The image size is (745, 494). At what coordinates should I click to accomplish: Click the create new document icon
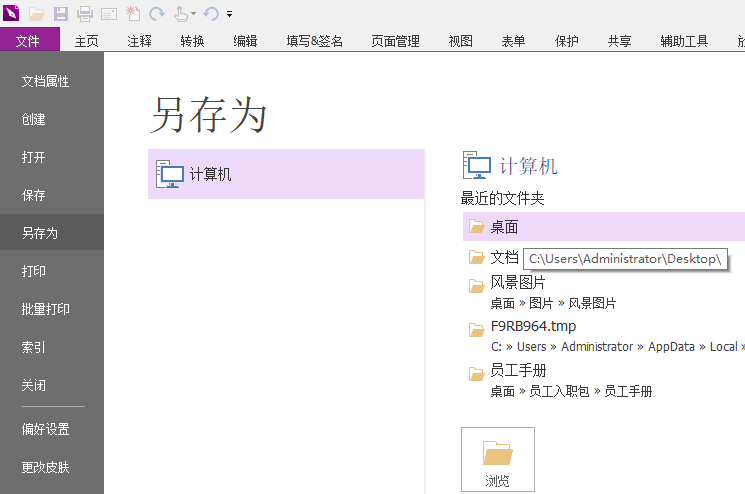(133, 14)
